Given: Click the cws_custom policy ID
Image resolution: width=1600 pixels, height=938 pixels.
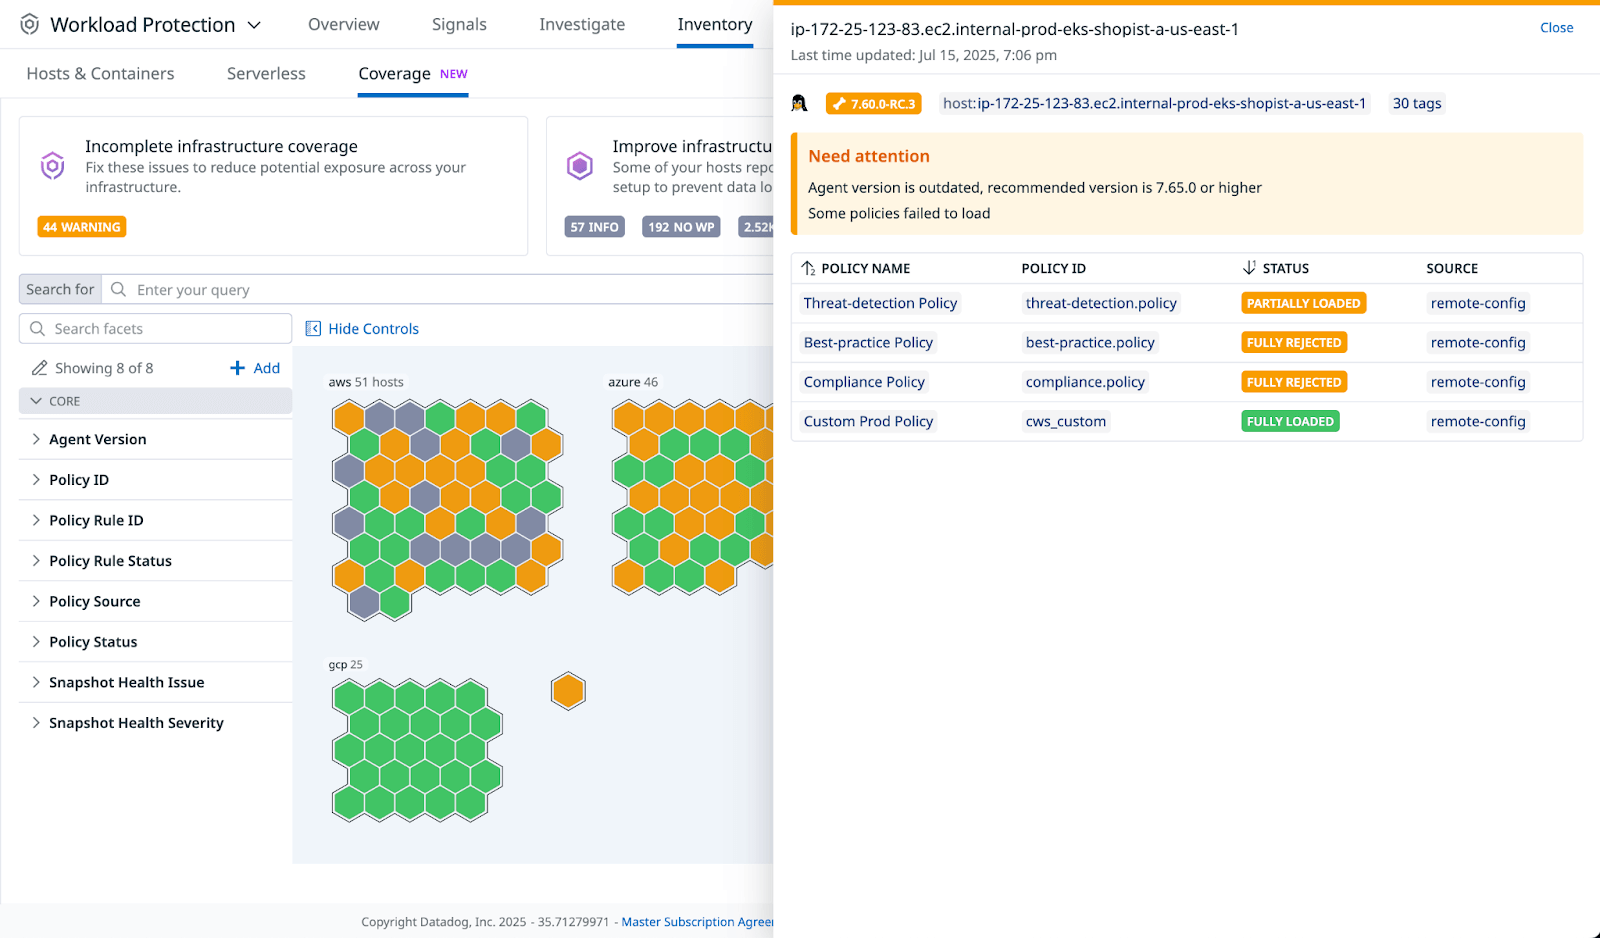Looking at the screenshot, I should pos(1066,421).
